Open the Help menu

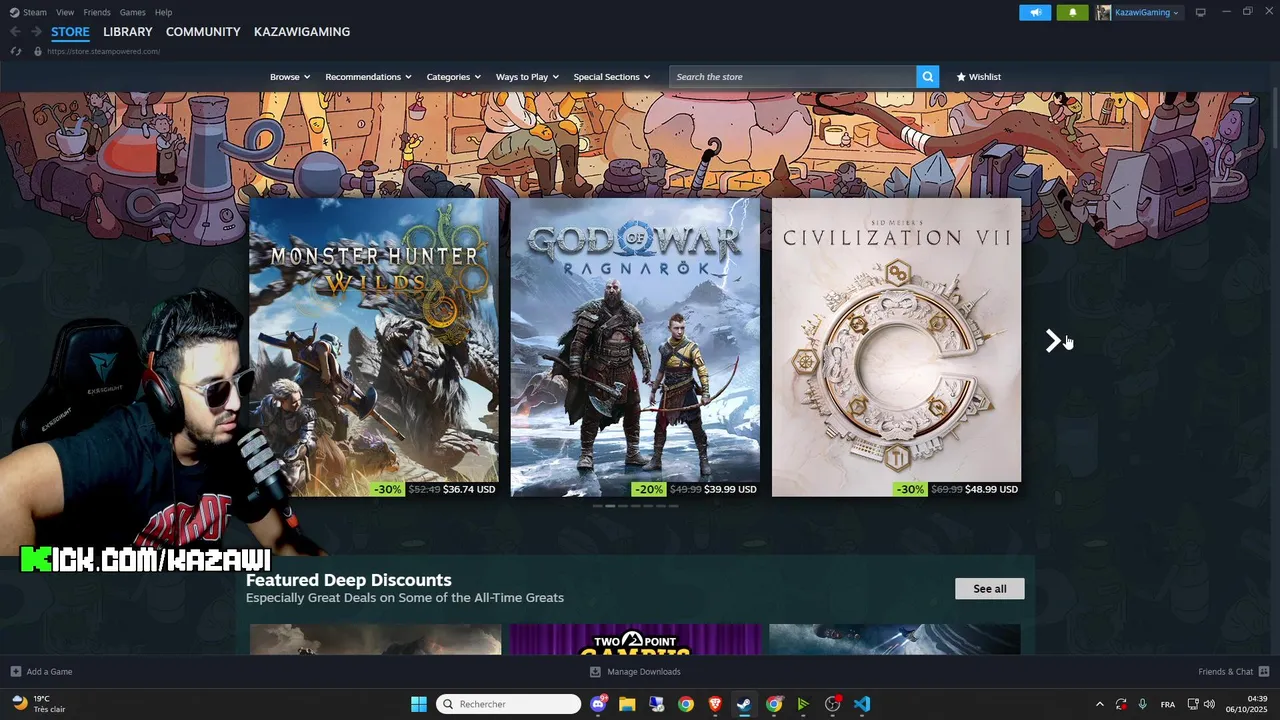(163, 12)
